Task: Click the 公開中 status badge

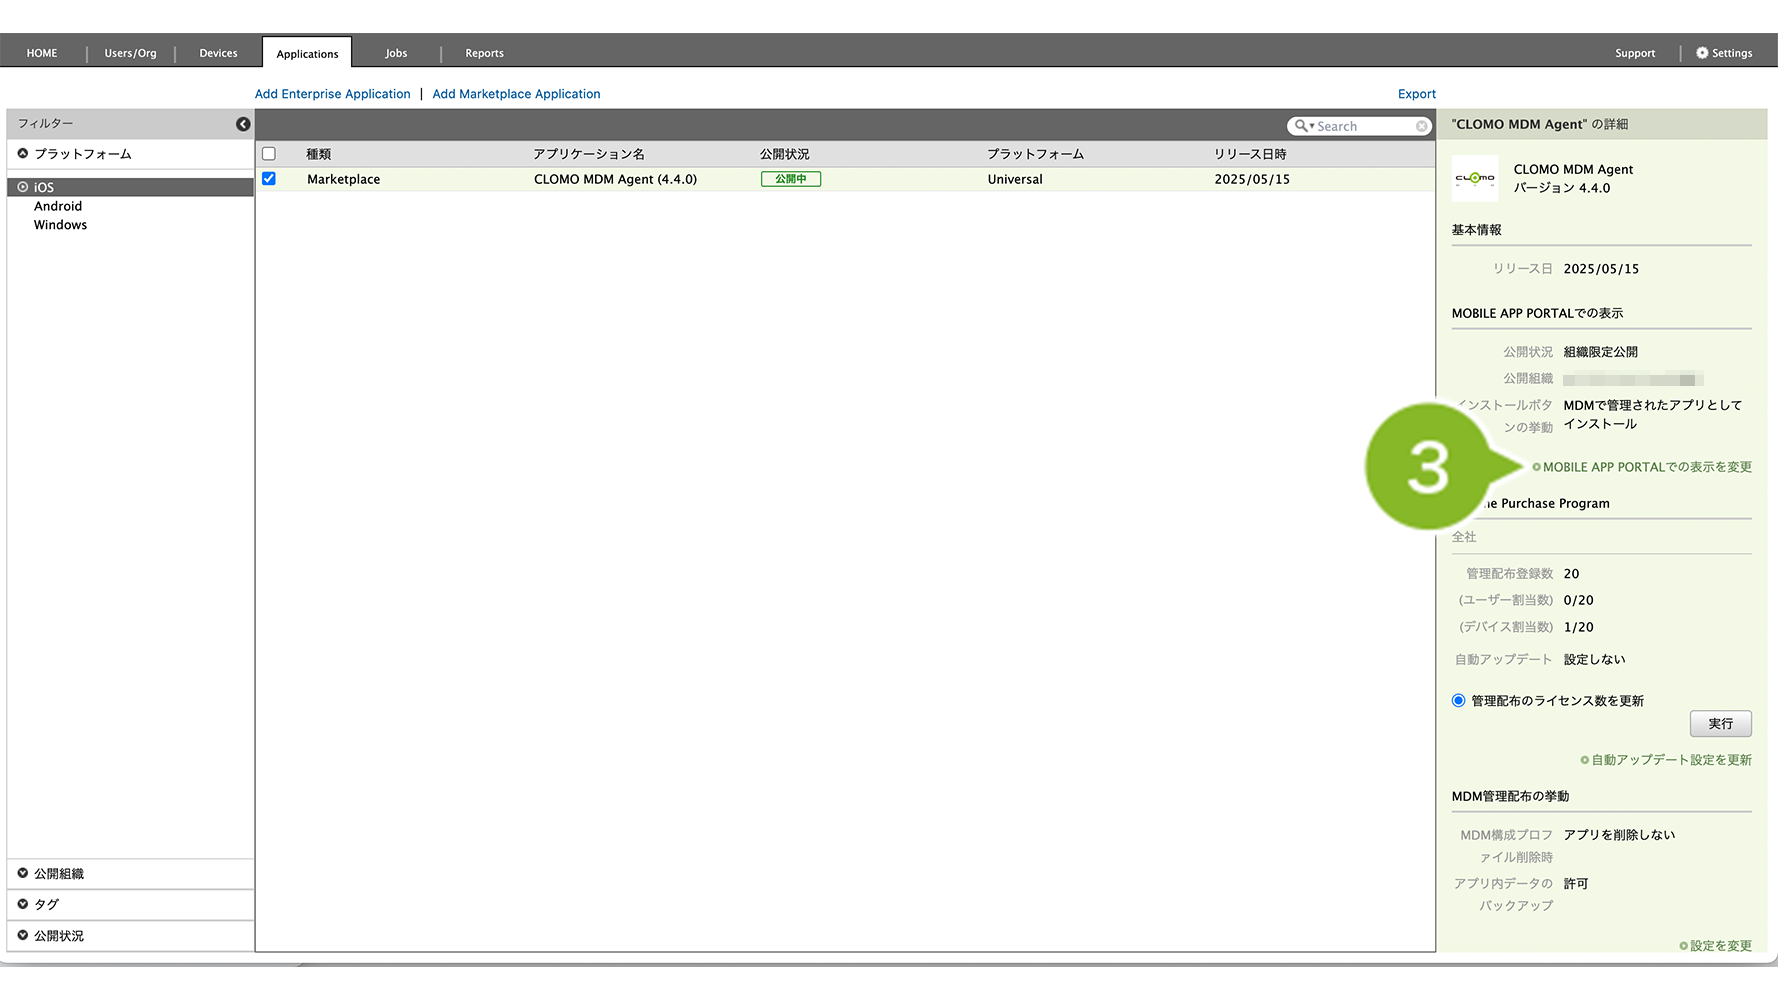Action: tap(790, 179)
